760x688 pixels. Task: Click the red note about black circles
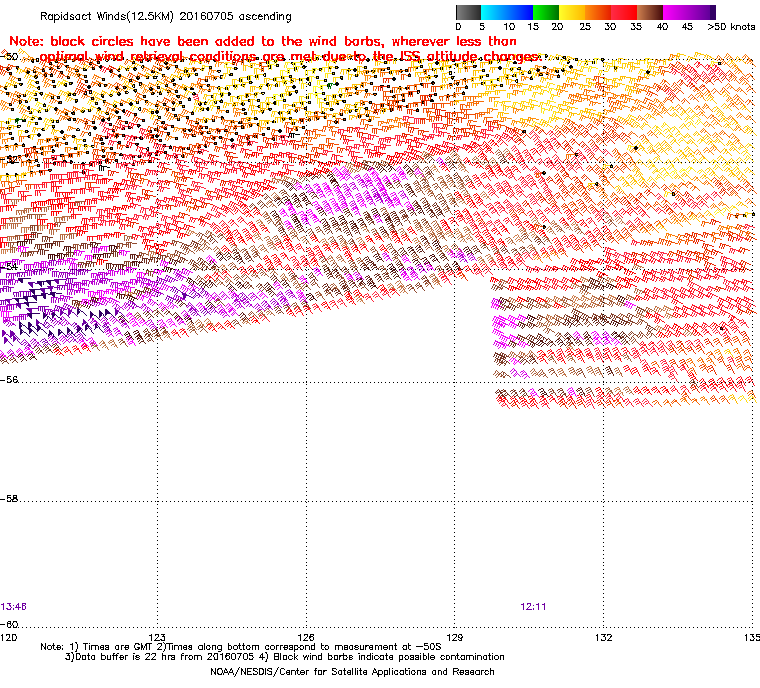point(274,49)
